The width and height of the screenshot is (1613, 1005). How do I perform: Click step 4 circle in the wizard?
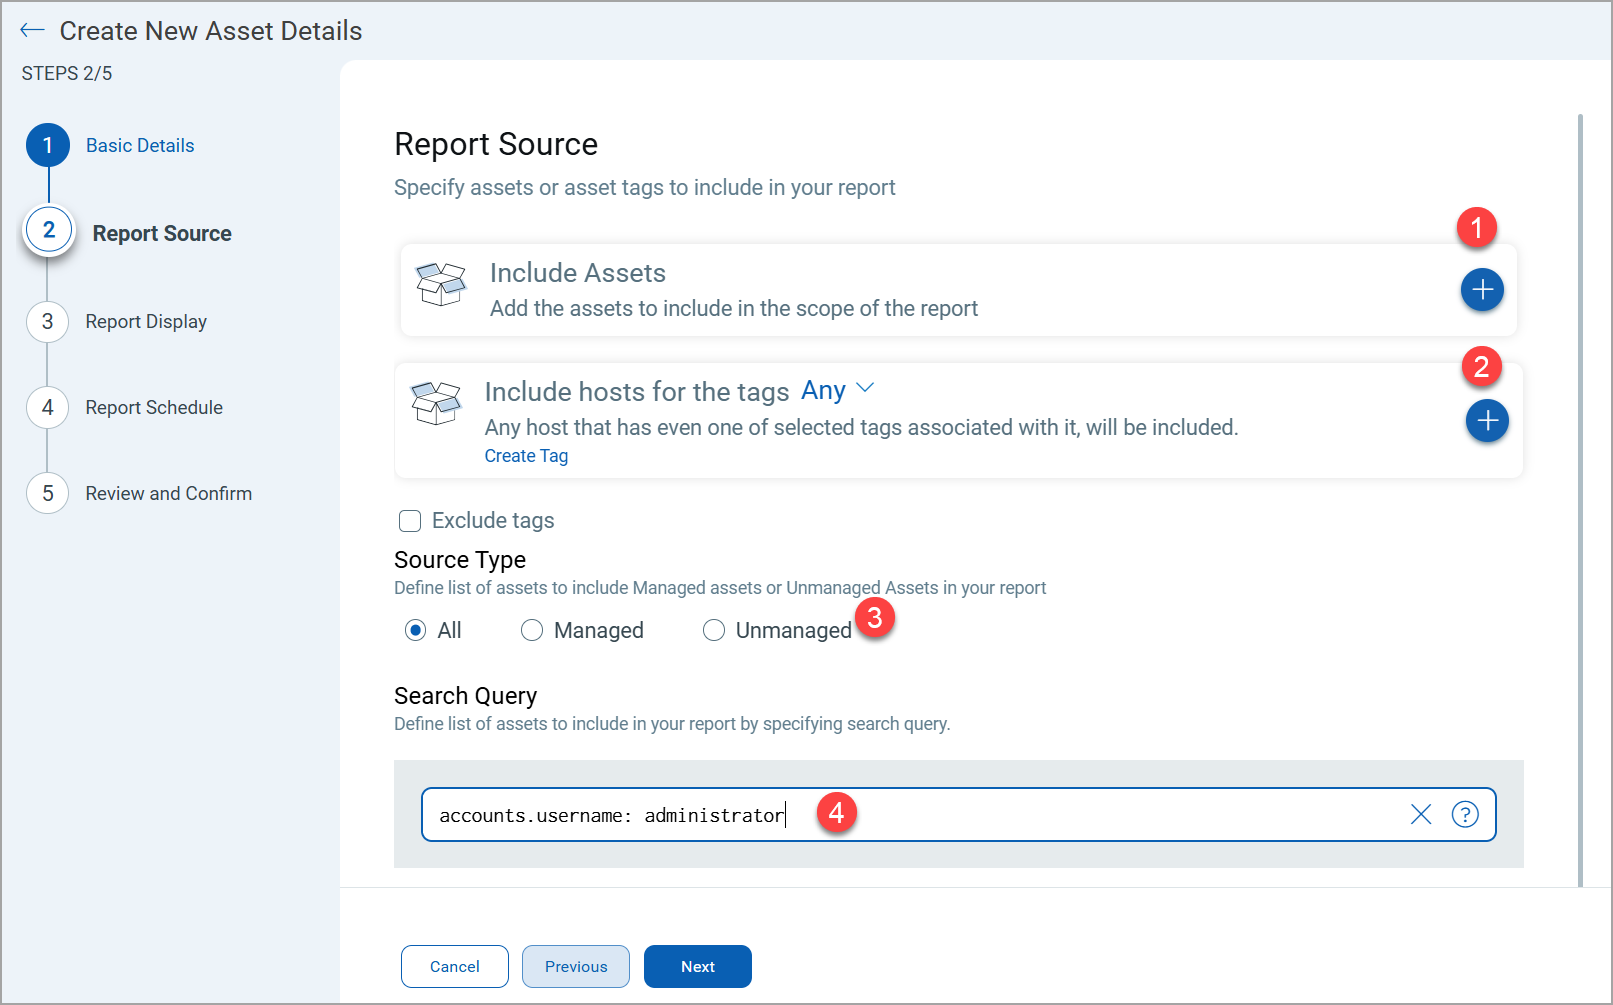(x=47, y=408)
